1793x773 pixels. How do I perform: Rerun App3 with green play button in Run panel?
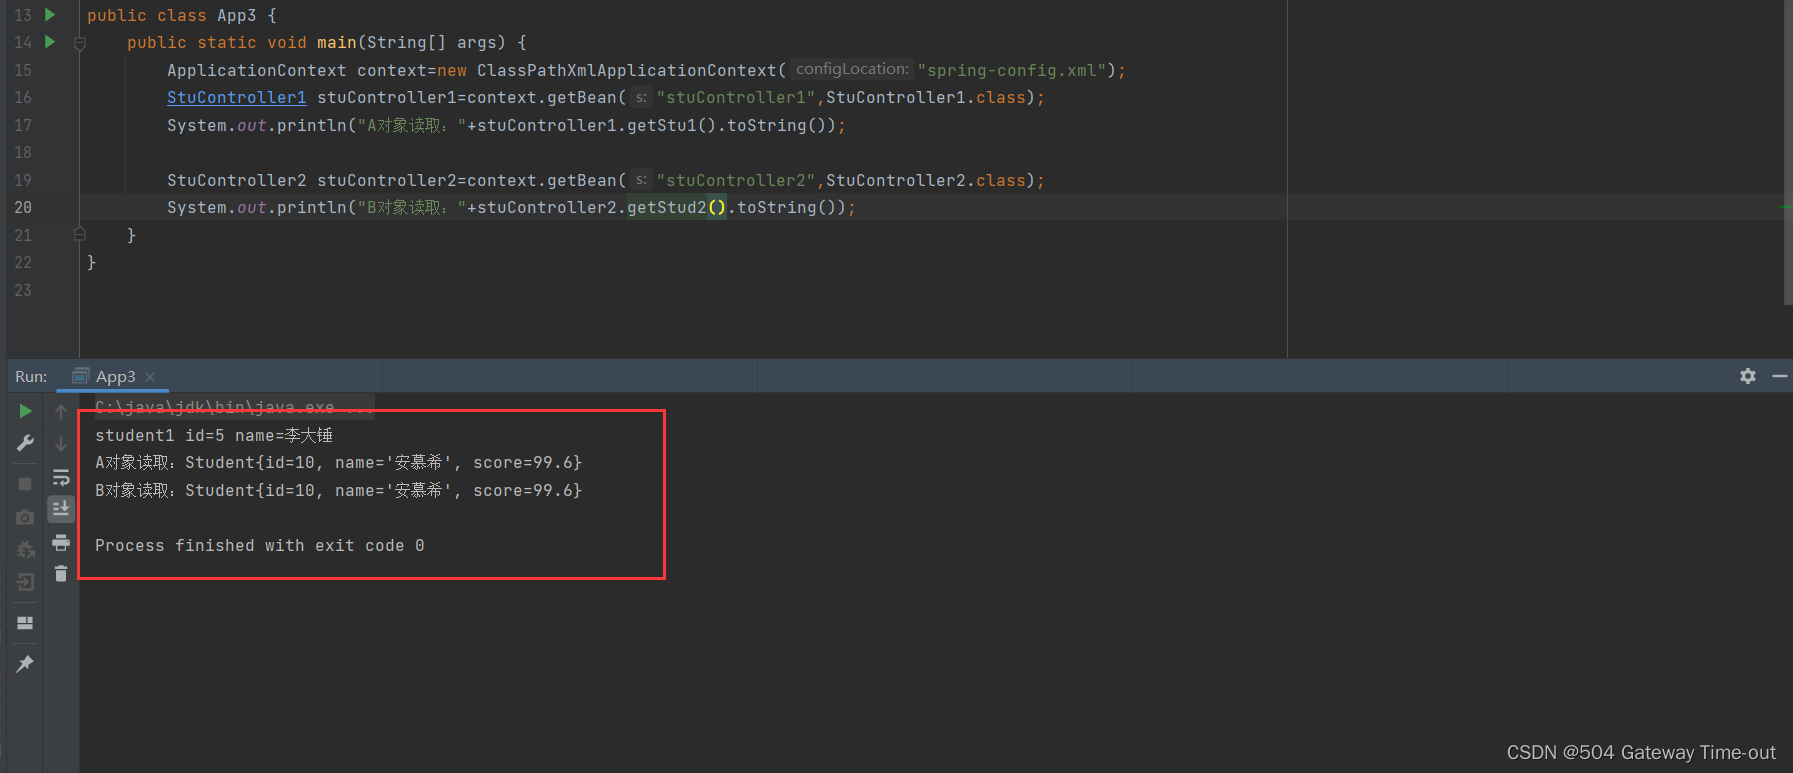(25, 411)
